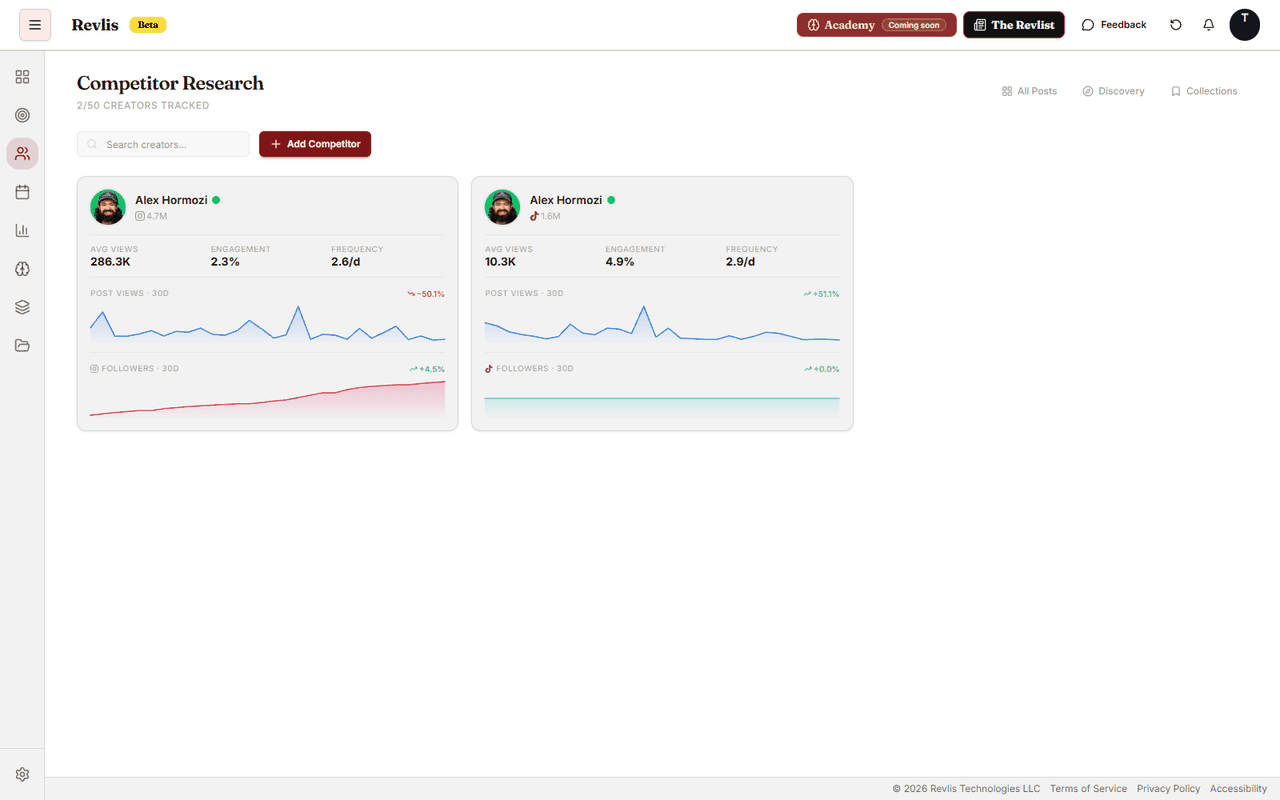Switch to the Discovery tab
This screenshot has width=1280, height=800.
pyautogui.click(x=1113, y=91)
